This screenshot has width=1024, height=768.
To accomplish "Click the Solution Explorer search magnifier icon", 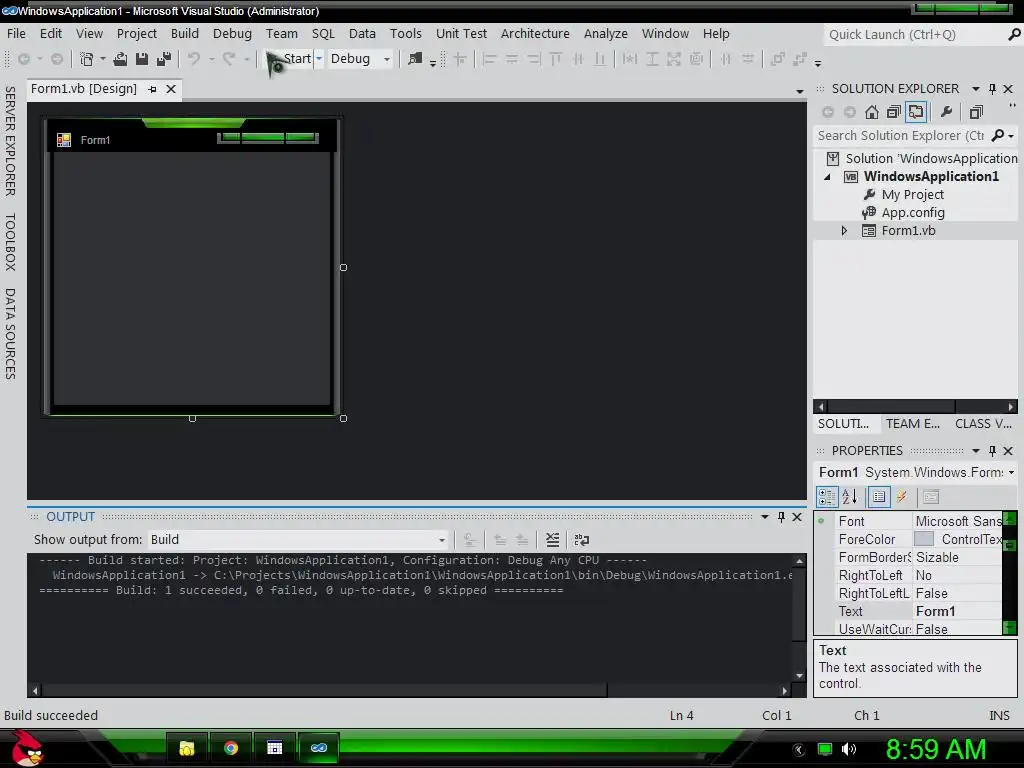I will (x=998, y=135).
